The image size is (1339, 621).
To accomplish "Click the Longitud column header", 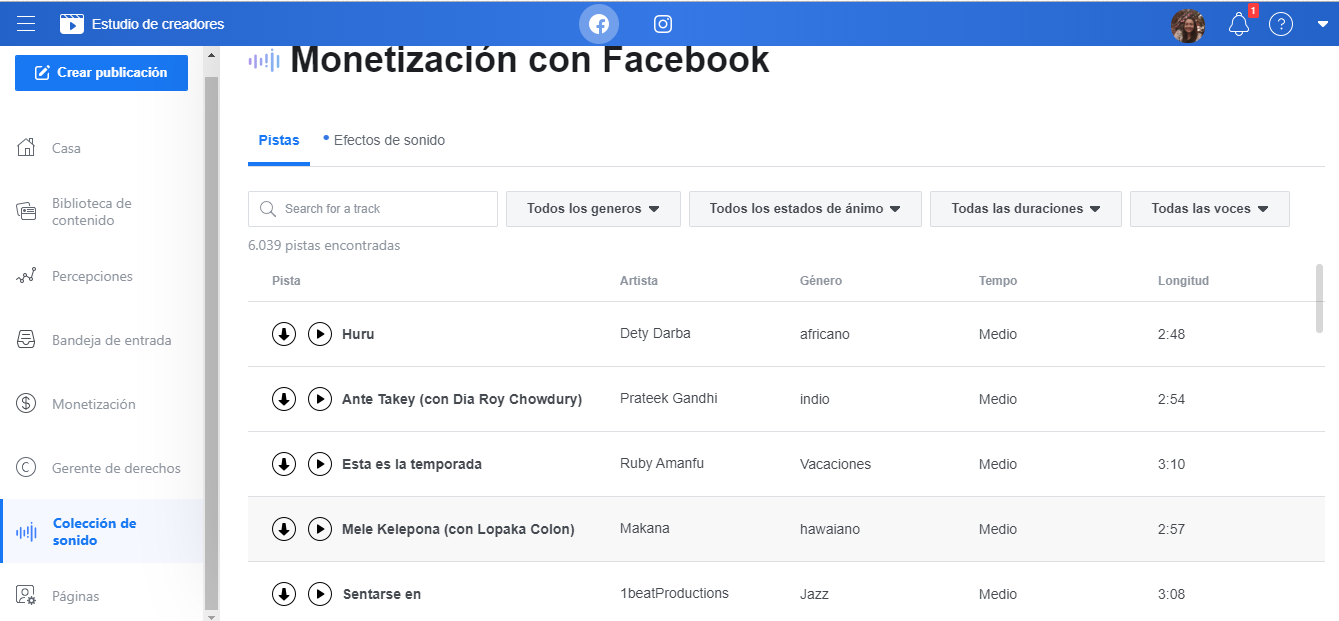I will (1183, 281).
